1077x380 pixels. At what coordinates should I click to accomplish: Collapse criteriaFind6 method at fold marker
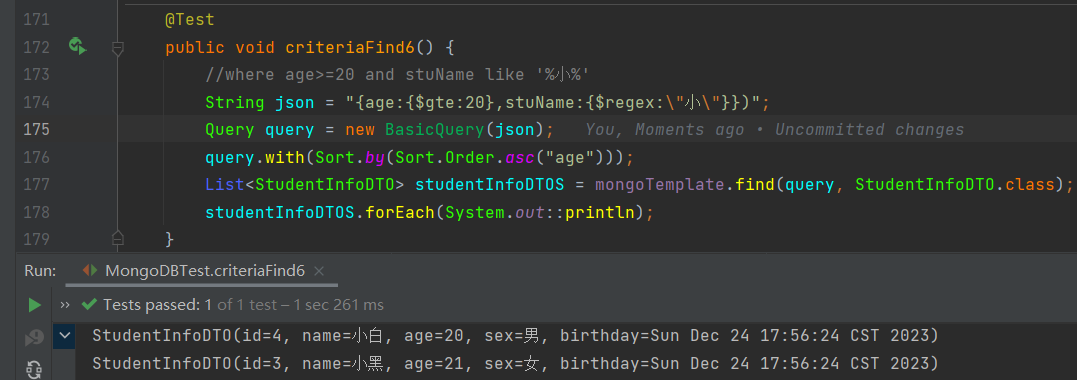coord(117,48)
